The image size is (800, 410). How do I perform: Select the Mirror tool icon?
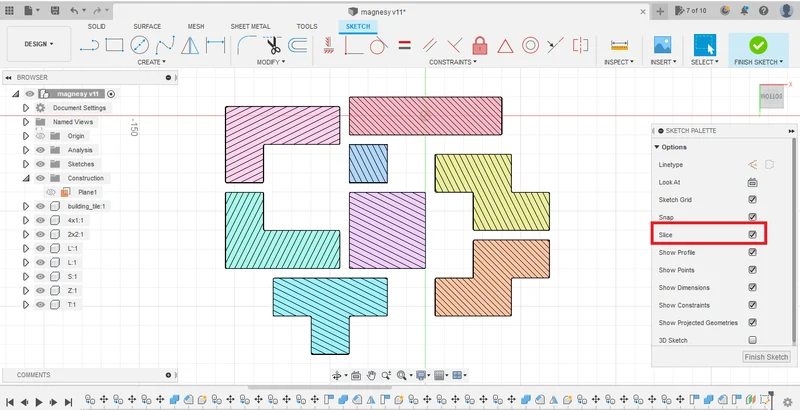(190, 45)
